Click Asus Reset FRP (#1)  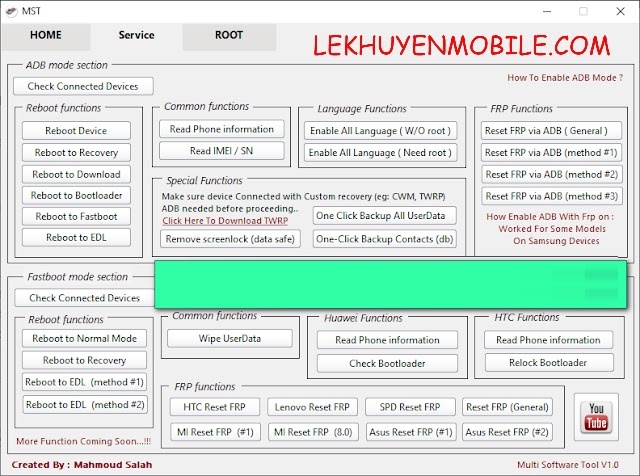(411, 432)
